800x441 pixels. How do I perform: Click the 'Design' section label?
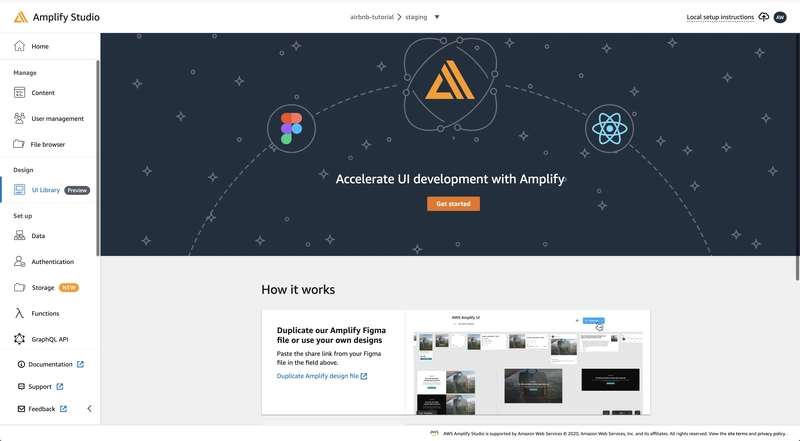click(x=23, y=169)
